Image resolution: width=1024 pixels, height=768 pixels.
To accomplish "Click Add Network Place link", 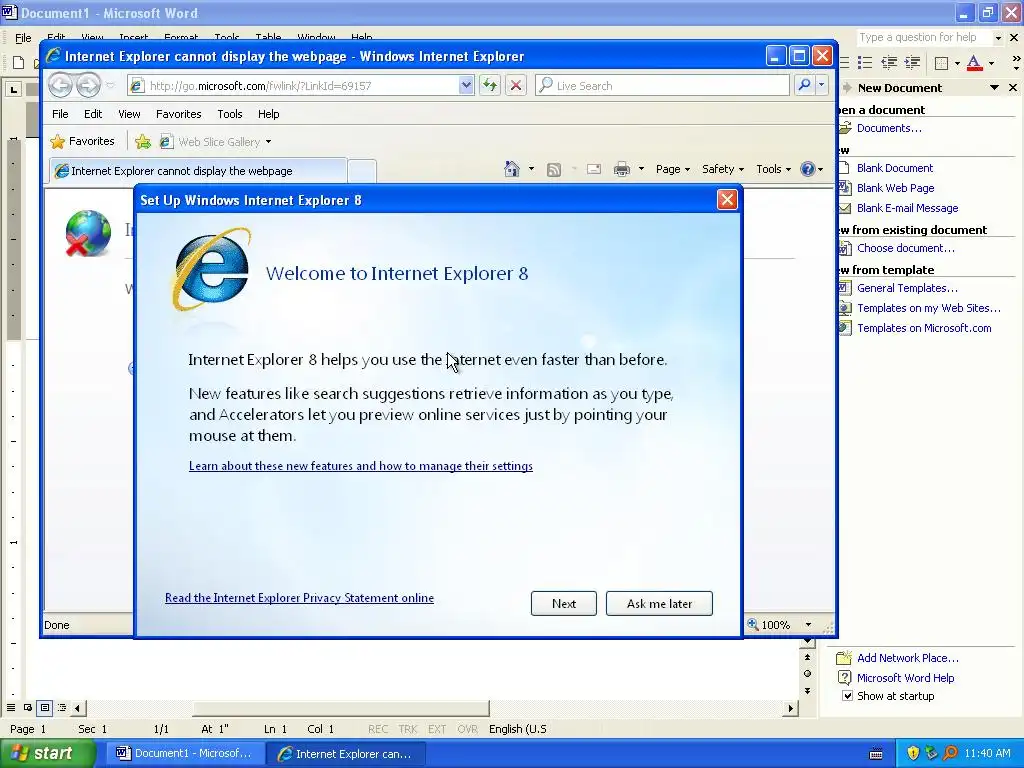I will (908, 658).
